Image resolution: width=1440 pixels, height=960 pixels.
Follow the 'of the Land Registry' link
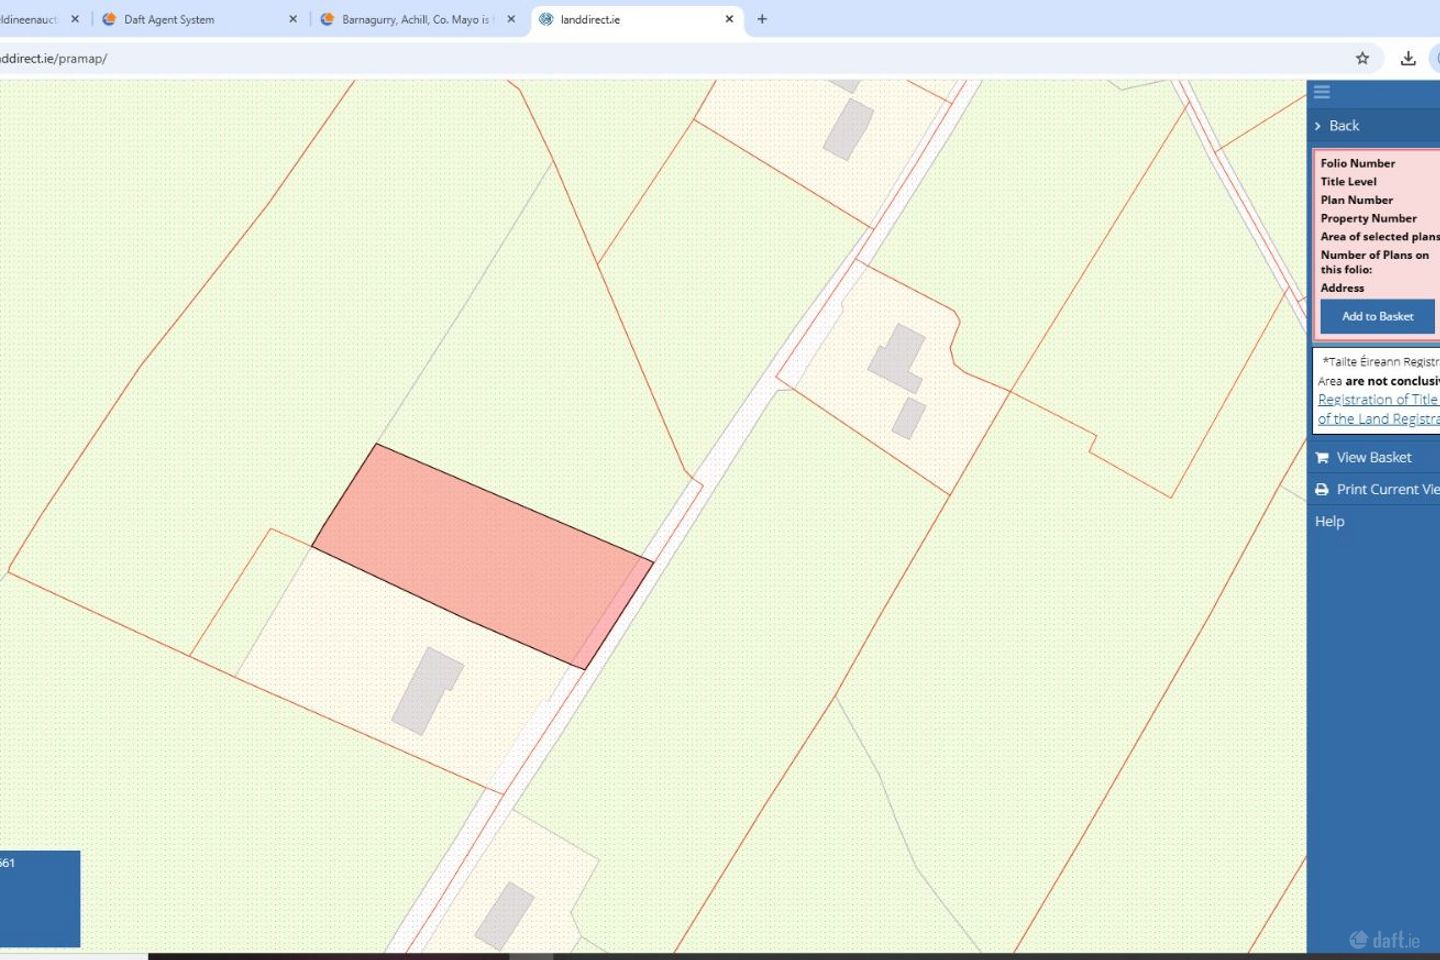click(x=1378, y=419)
